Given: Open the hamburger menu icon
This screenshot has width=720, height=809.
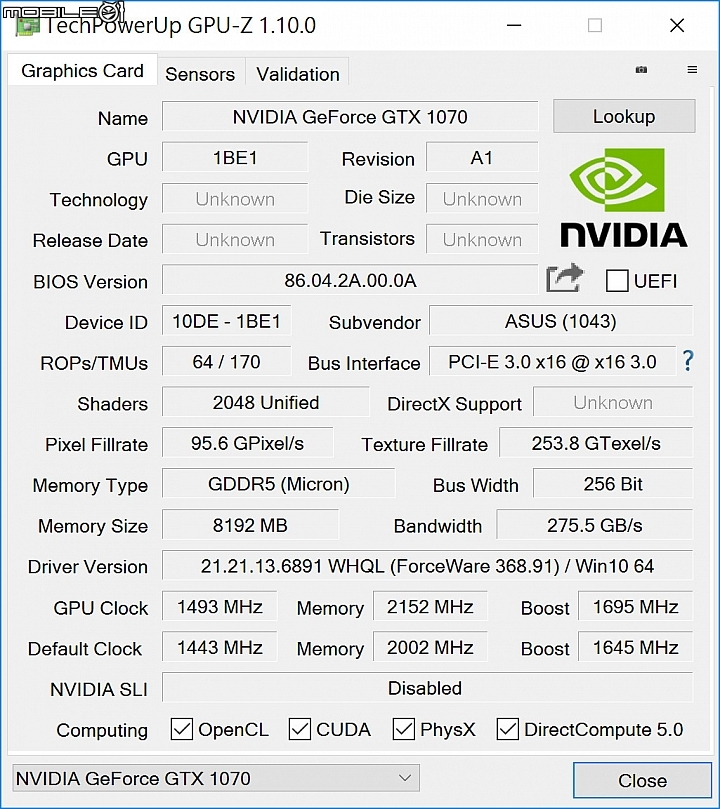Looking at the screenshot, I should pyautogui.click(x=692, y=70).
